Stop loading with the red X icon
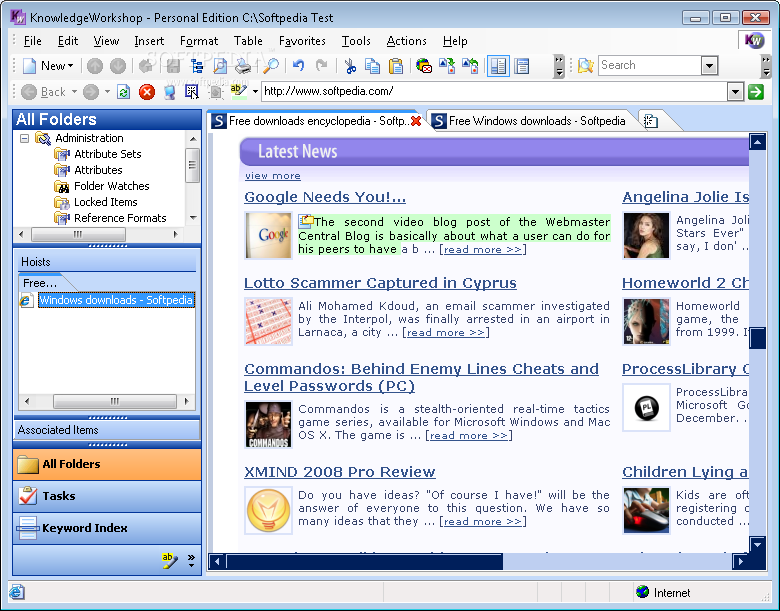Image resolution: width=780 pixels, height=611 pixels. (147, 92)
